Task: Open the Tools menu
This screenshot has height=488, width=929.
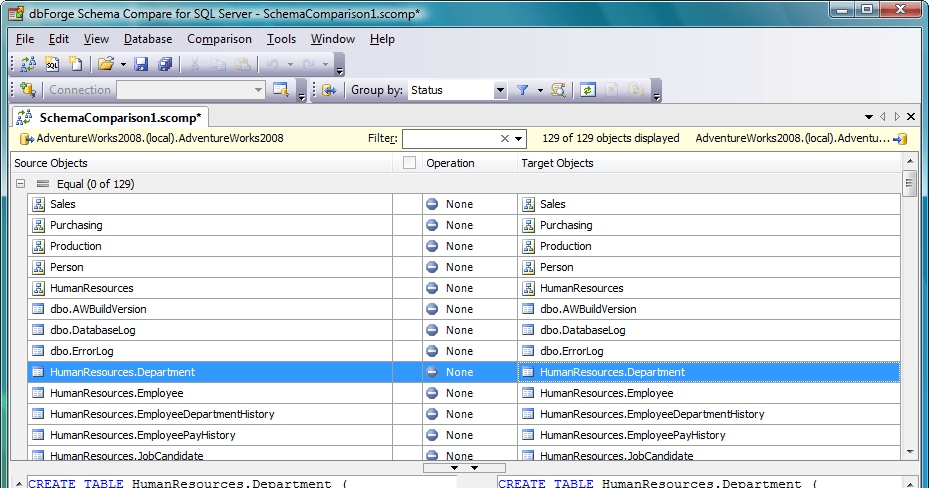Action: pyautogui.click(x=281, y=39)
